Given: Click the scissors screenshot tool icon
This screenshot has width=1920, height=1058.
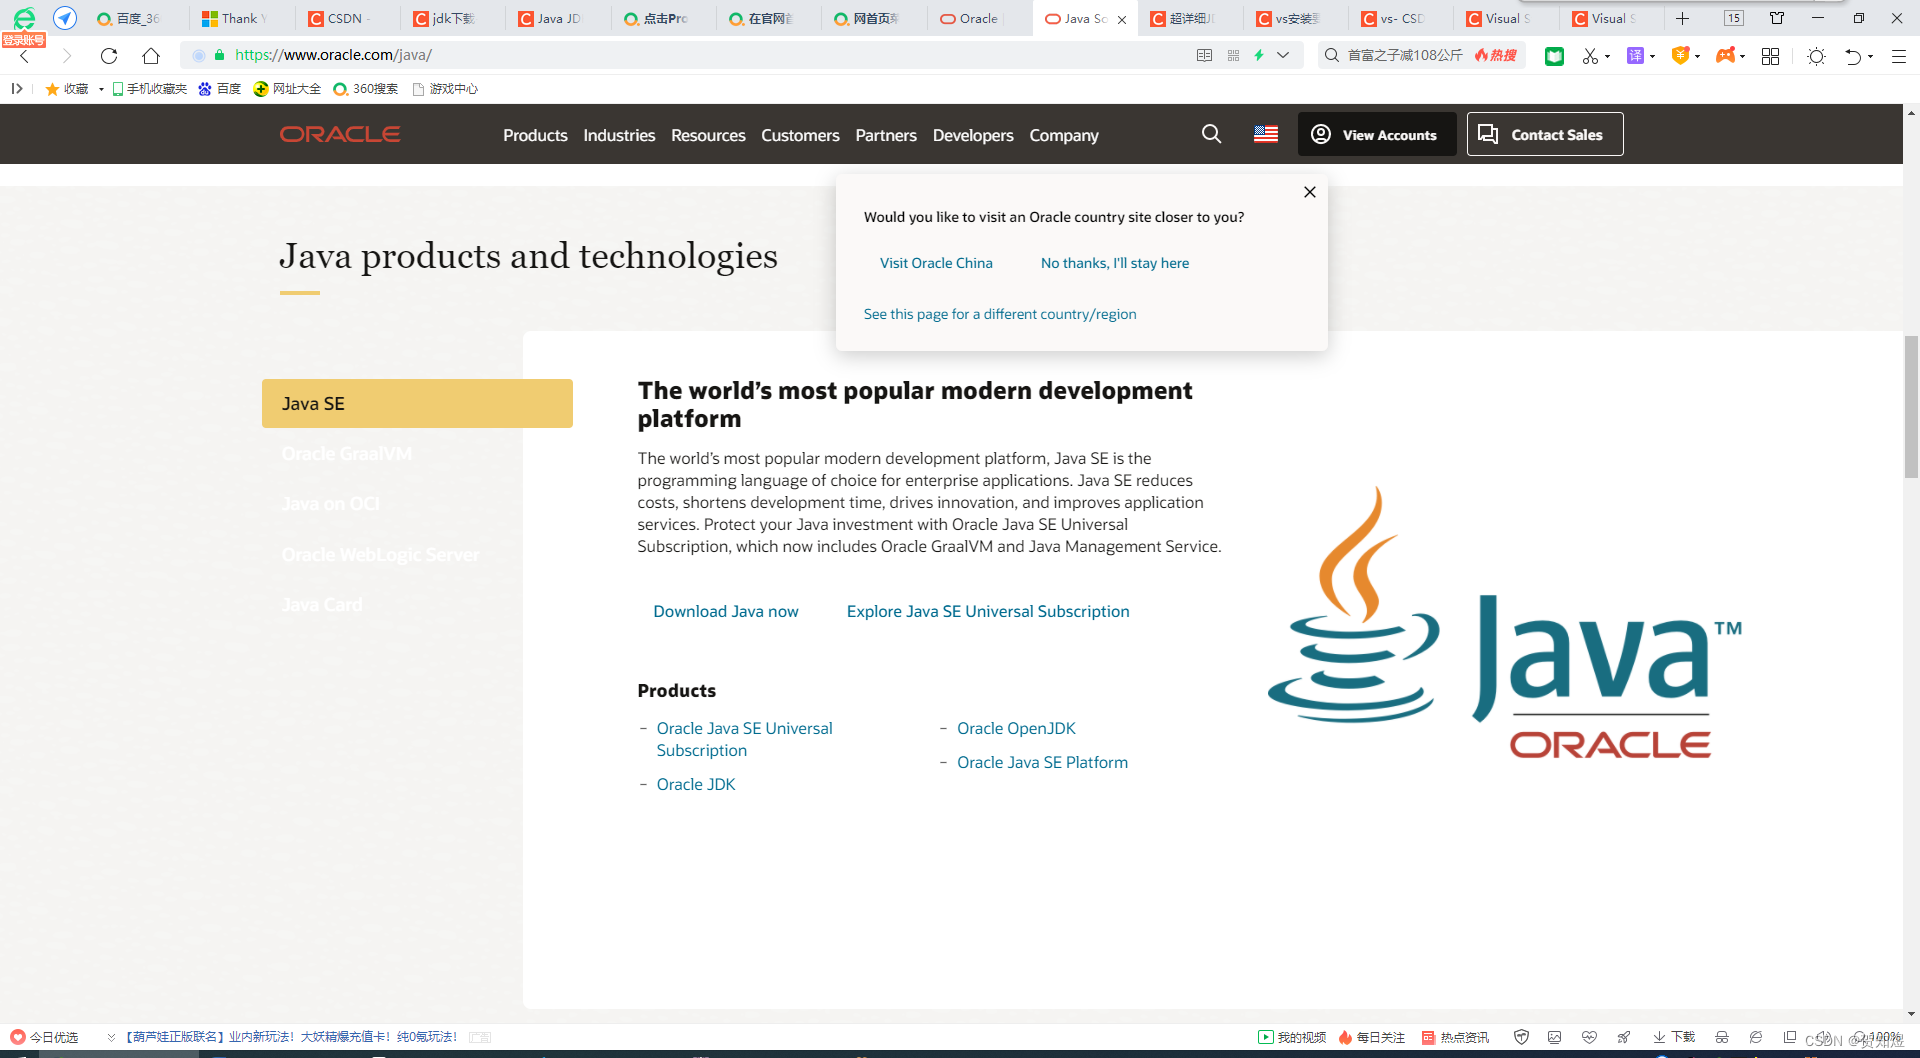Looking at the screenshot, I should pos(1590,56).
